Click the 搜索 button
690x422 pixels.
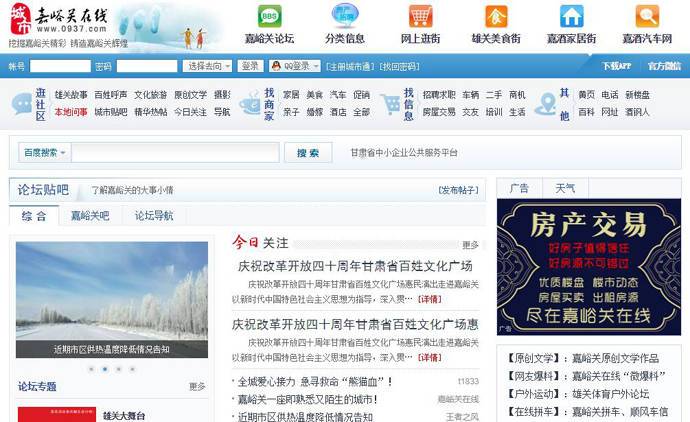[308, 153]
